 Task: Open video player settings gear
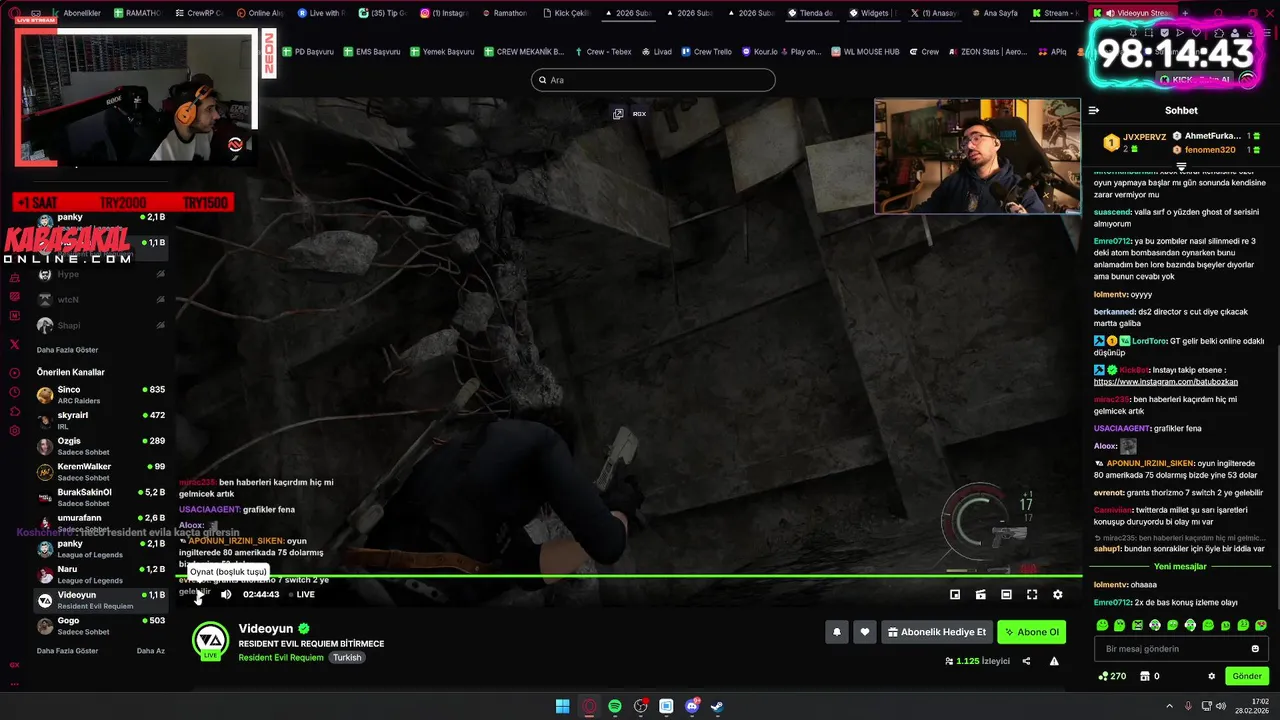coord(1058,594)
